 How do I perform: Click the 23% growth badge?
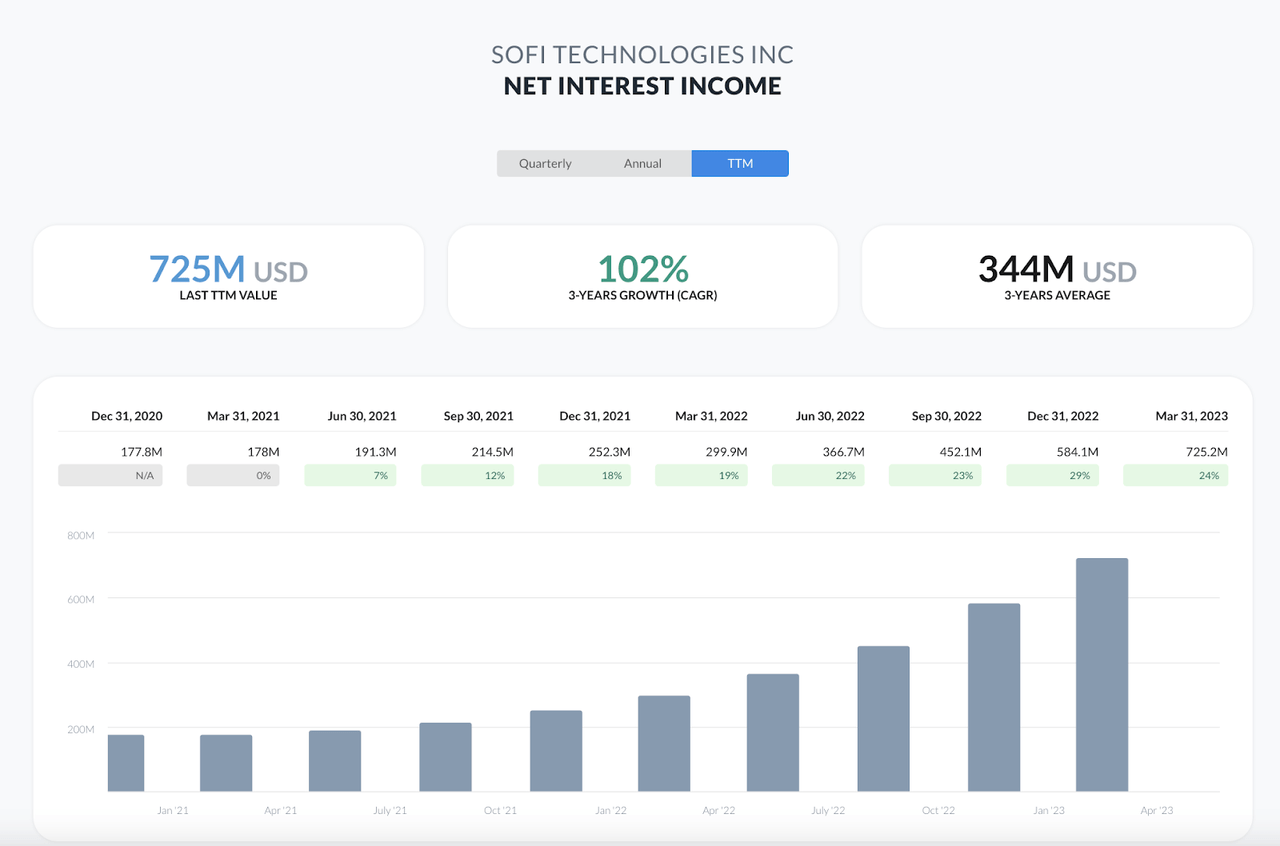pyautogui.click(x=935, y=475)
